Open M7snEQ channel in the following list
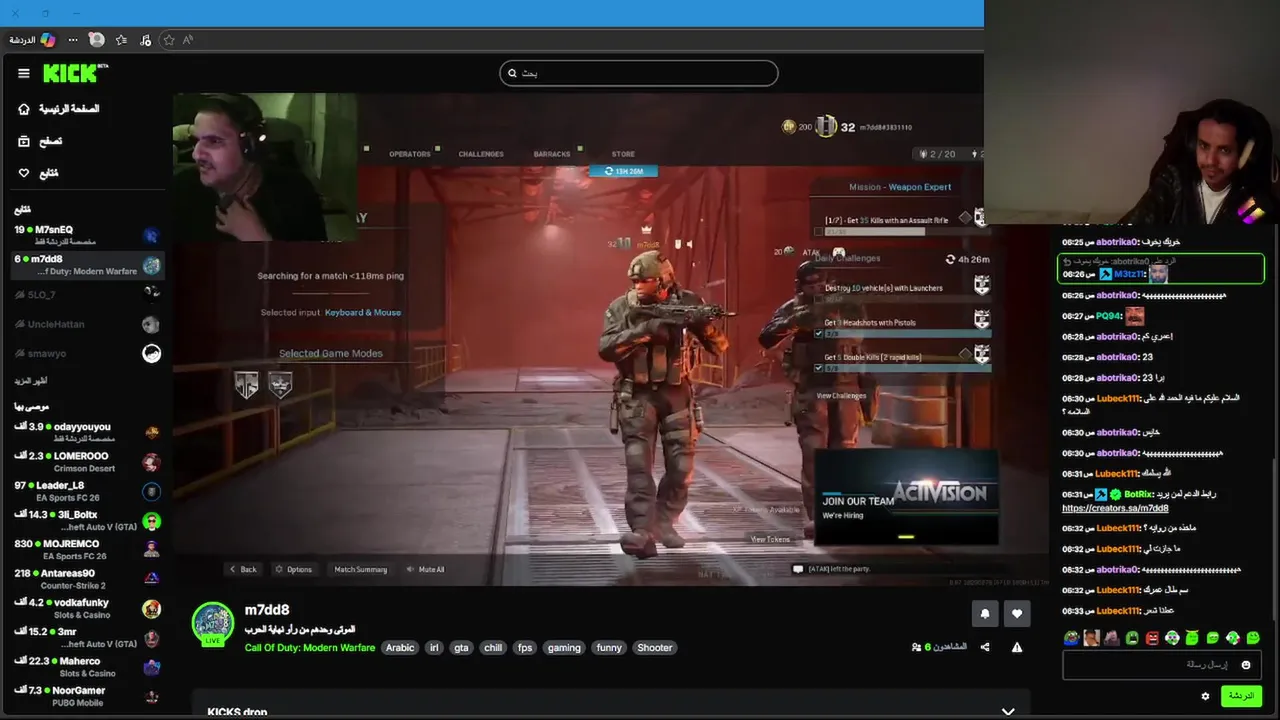Image resolution: width=1280 pixels, height=720 pixels. 88,235
